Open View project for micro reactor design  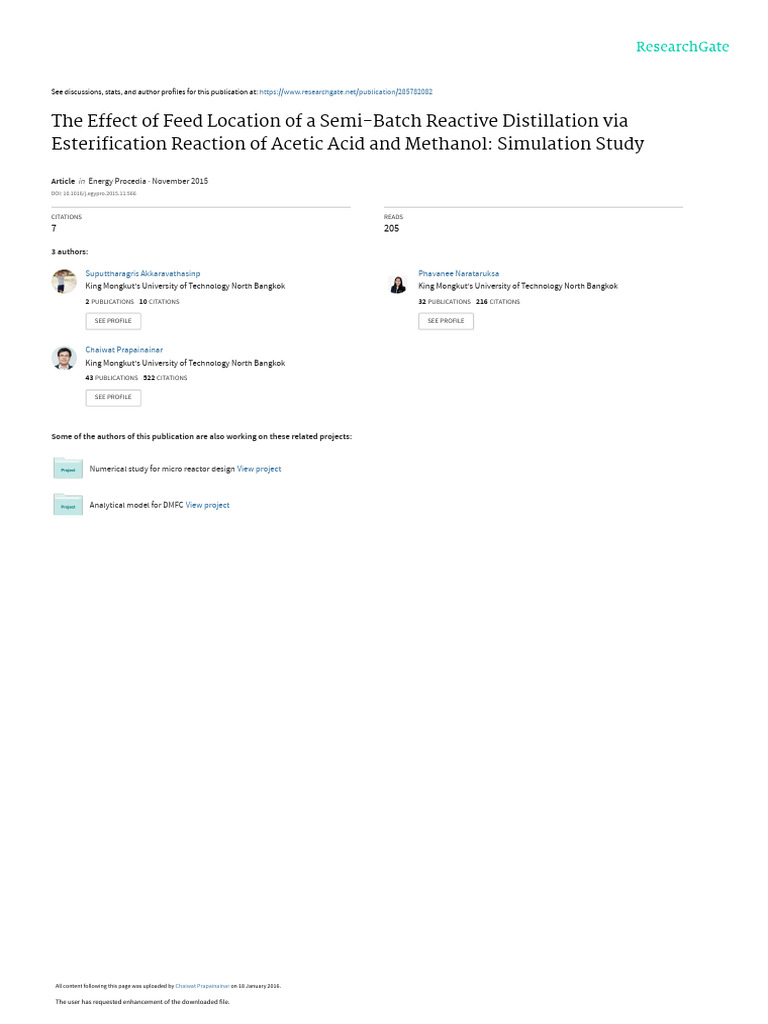click(x=259, y=469)
